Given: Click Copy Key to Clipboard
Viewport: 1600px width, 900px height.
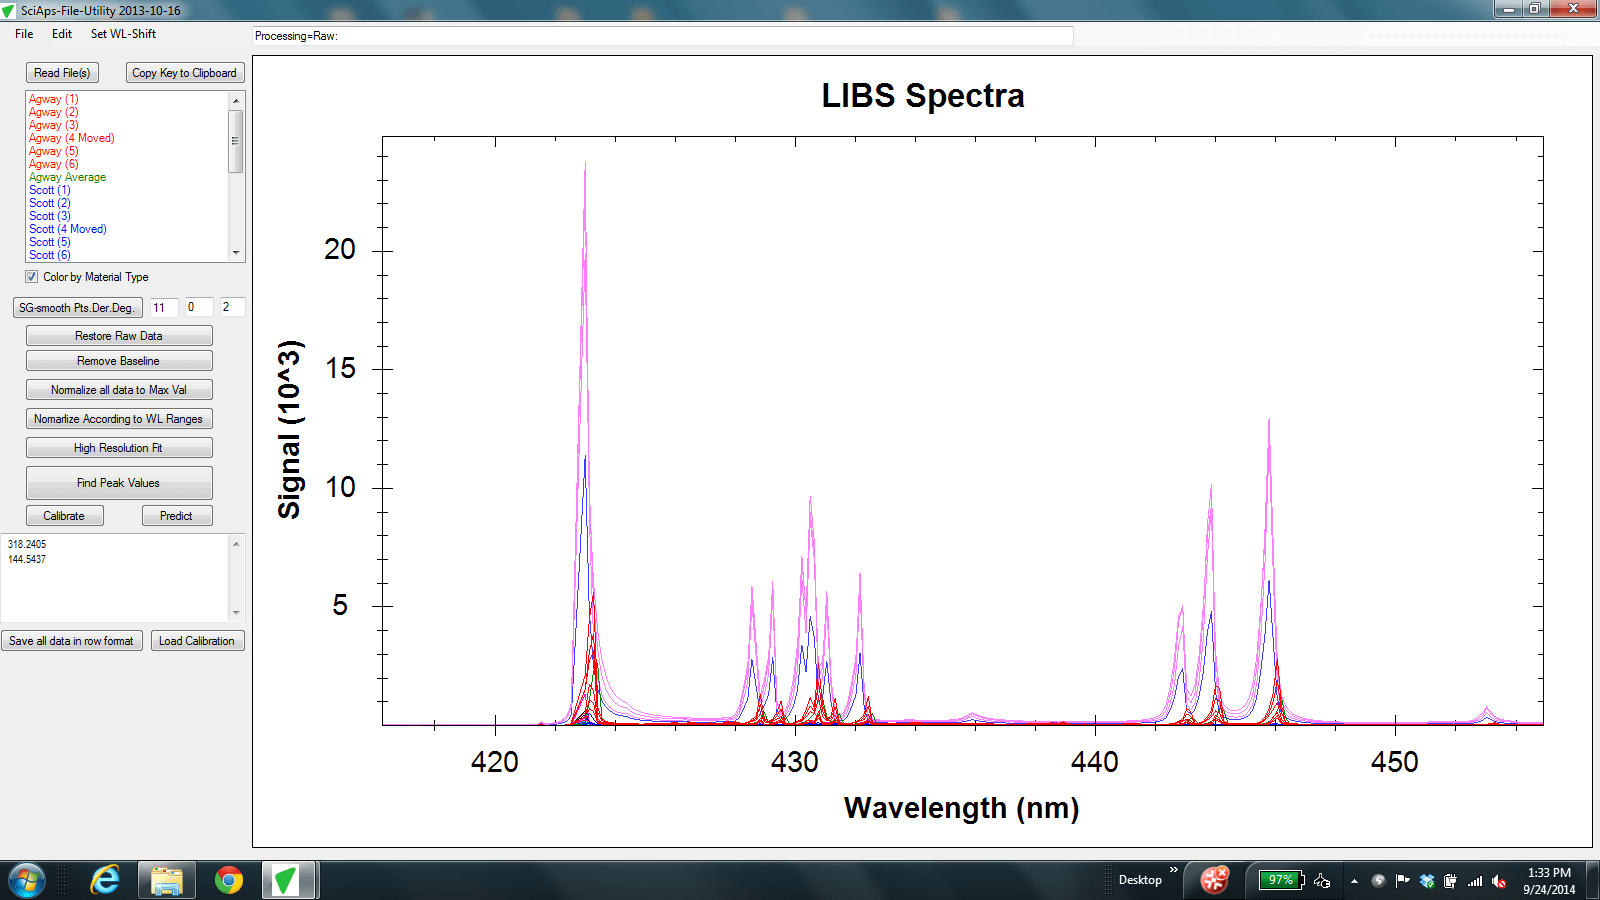Looking at the screenshot, I should [x=185, y=73].
